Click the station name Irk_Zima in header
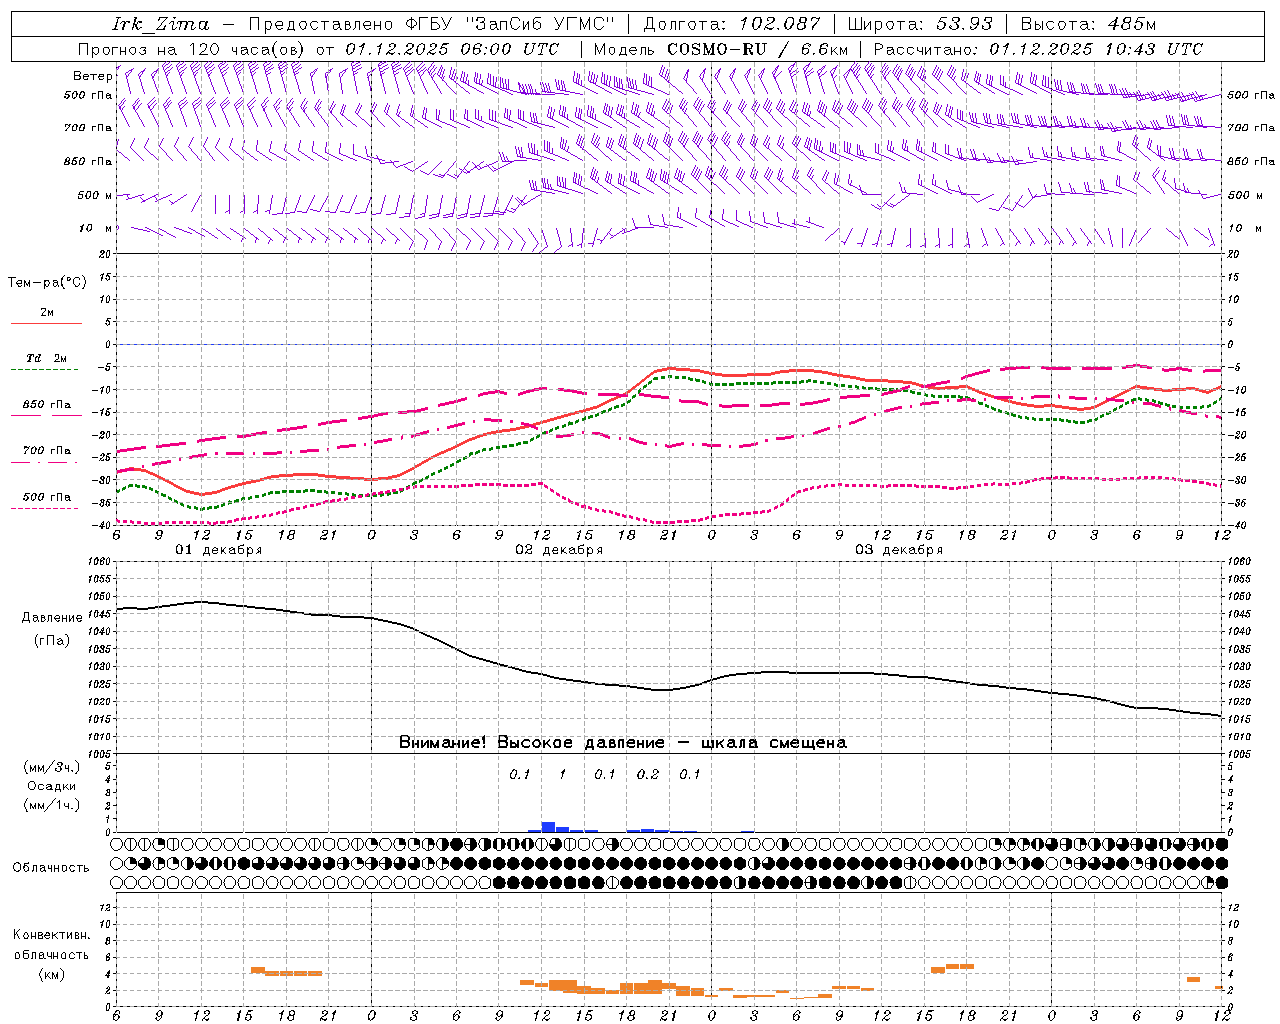This screenshot has width=1280, height=1024. 161,24
